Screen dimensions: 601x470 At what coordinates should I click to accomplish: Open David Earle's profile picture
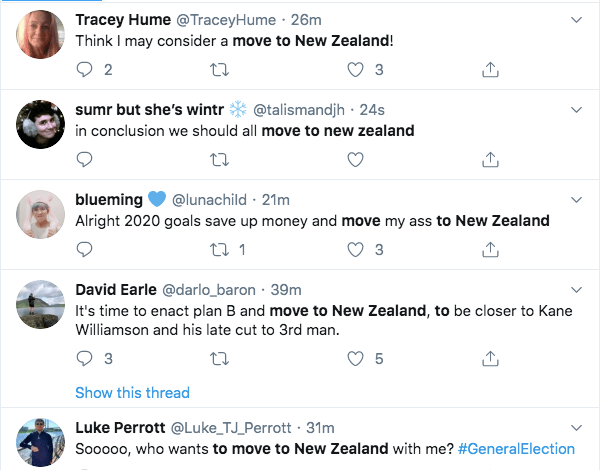[x=42, y=306]
